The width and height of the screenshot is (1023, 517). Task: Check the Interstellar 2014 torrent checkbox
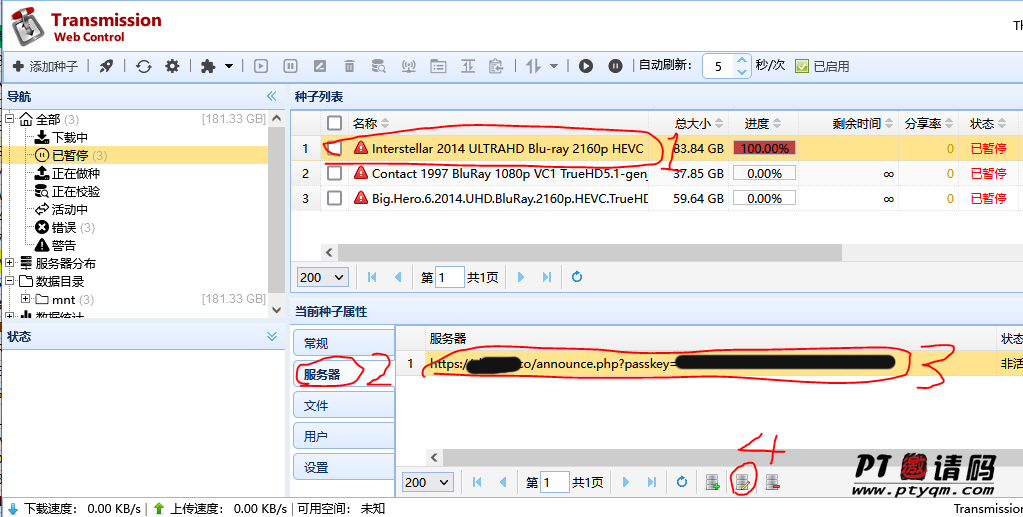tap(335, 148)
